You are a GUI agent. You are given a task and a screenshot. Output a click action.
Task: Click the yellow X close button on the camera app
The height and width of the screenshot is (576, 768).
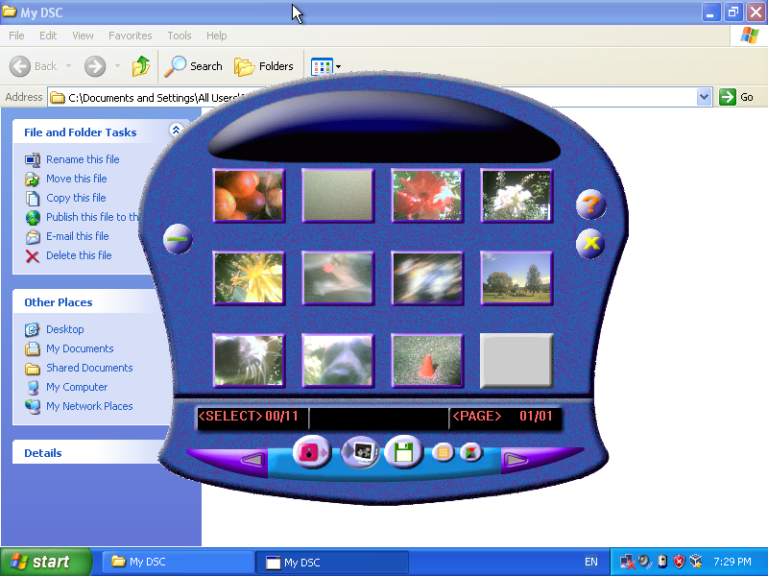[x=591, y=243]
